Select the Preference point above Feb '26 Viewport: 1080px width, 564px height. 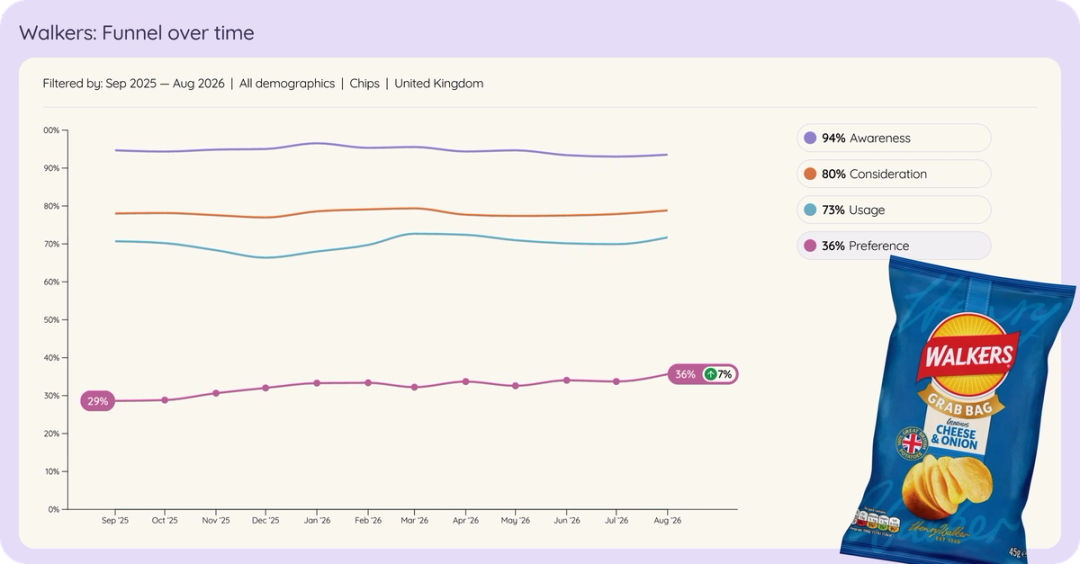coord(368,383)
